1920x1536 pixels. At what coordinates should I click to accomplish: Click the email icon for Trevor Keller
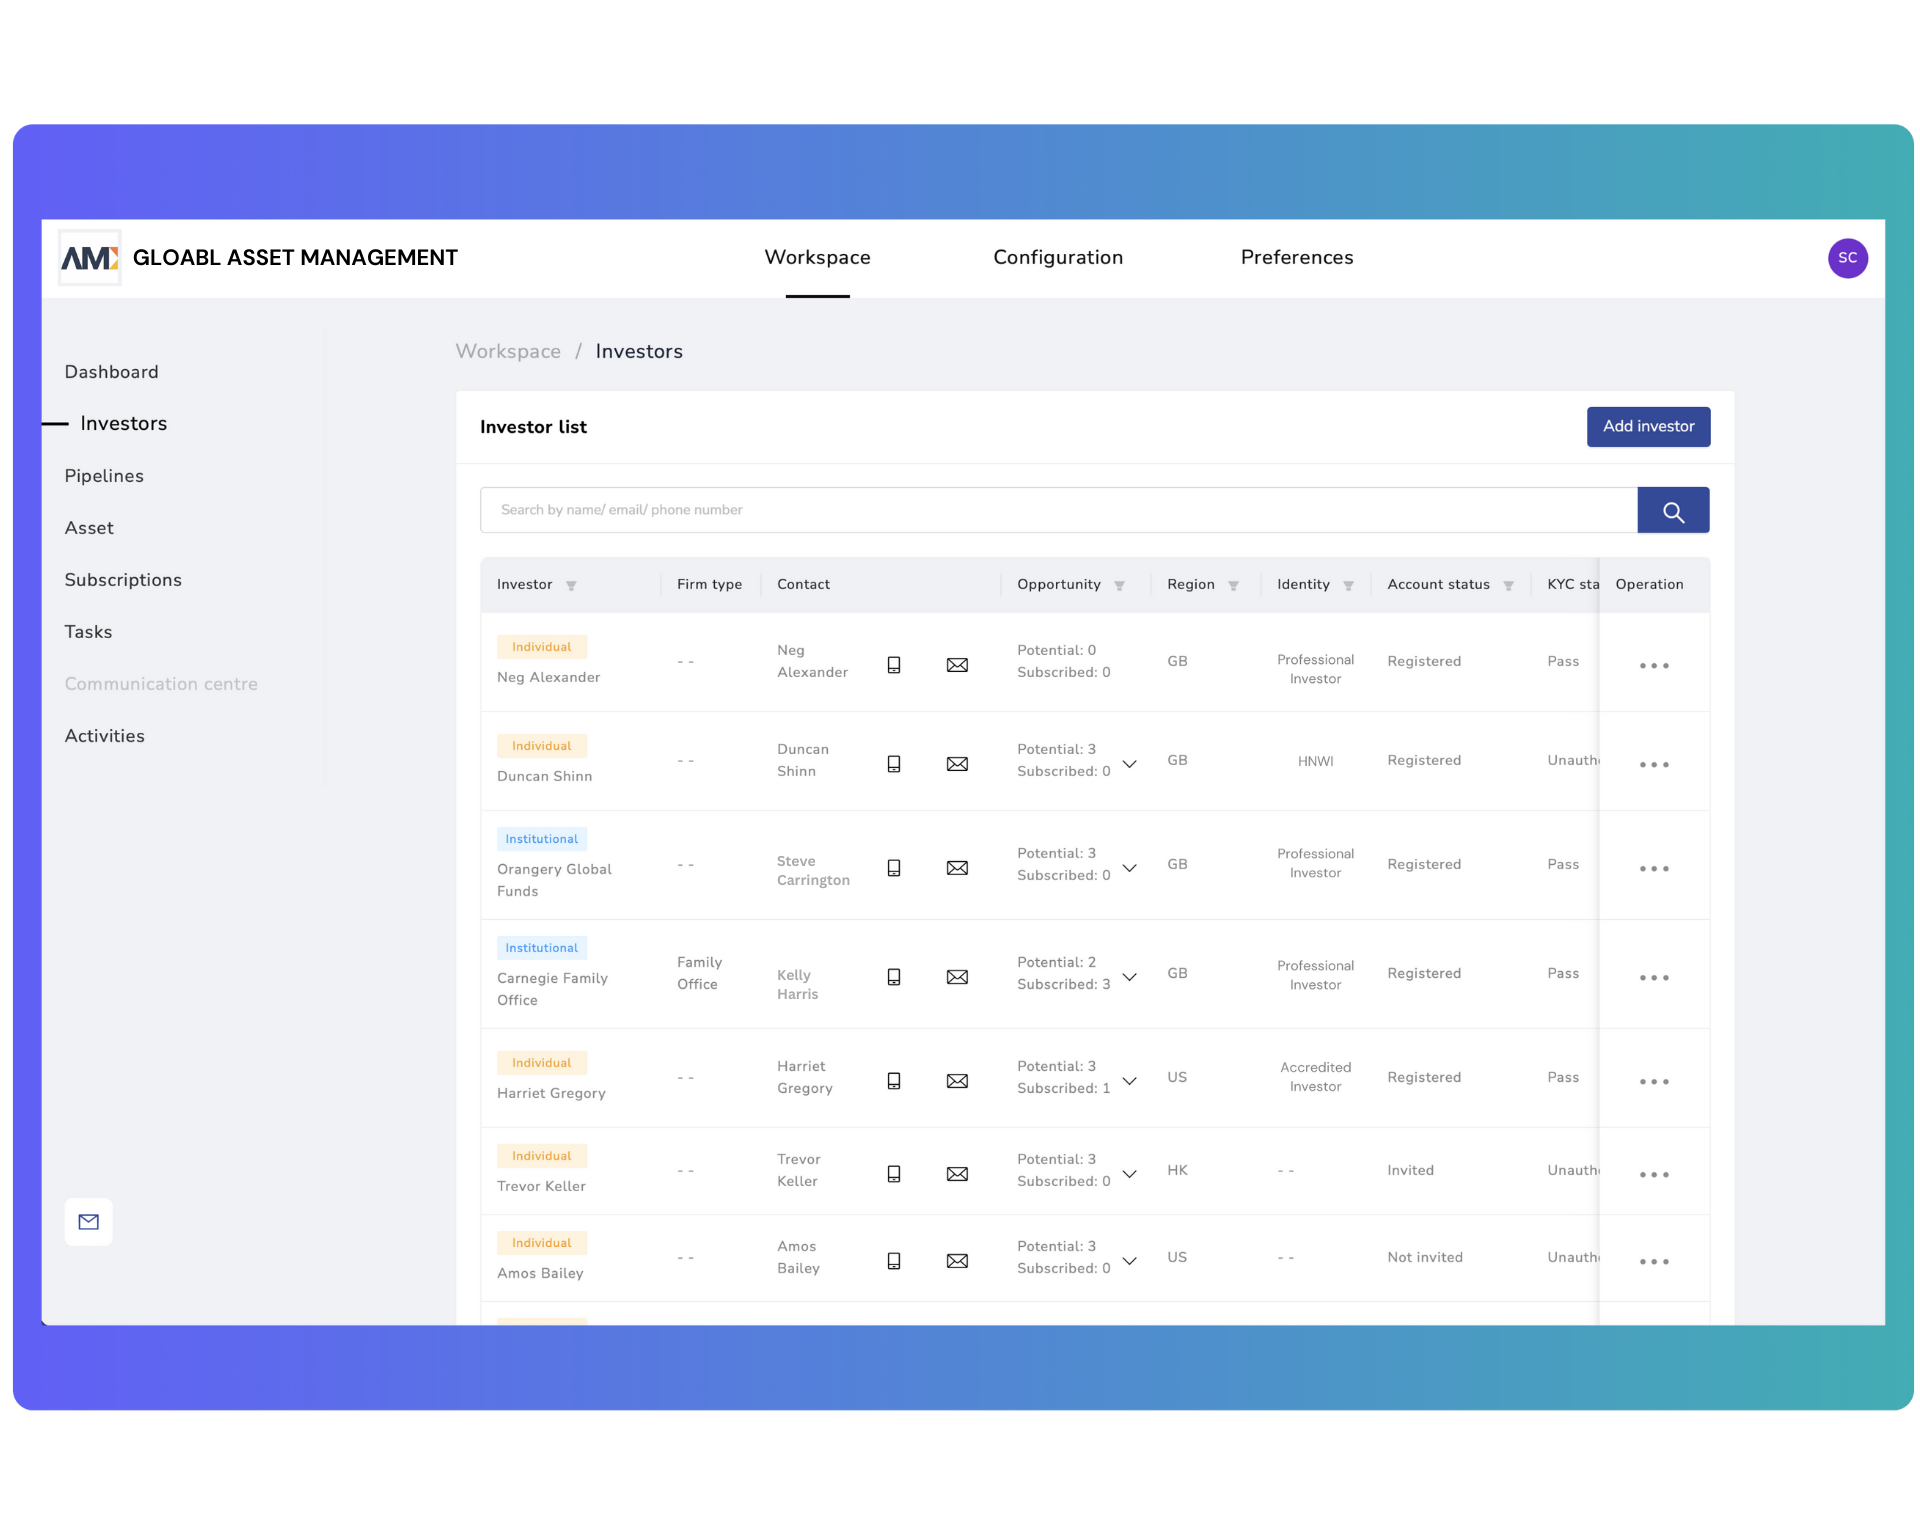pos(957,1174)
